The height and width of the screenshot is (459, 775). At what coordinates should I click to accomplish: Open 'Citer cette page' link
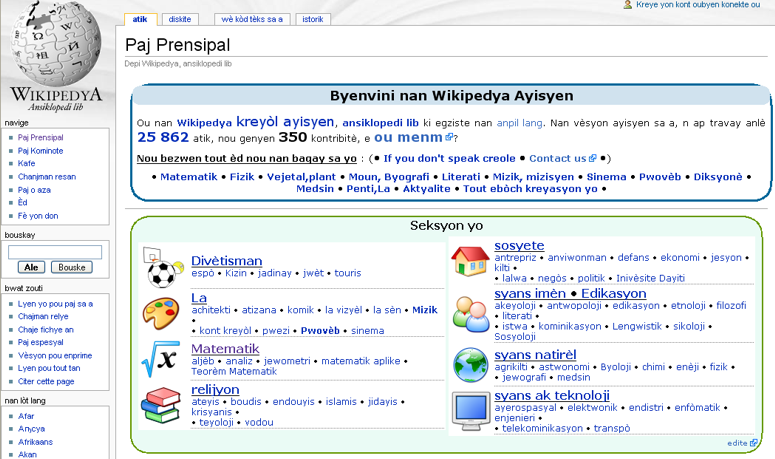tap(46, 381)
